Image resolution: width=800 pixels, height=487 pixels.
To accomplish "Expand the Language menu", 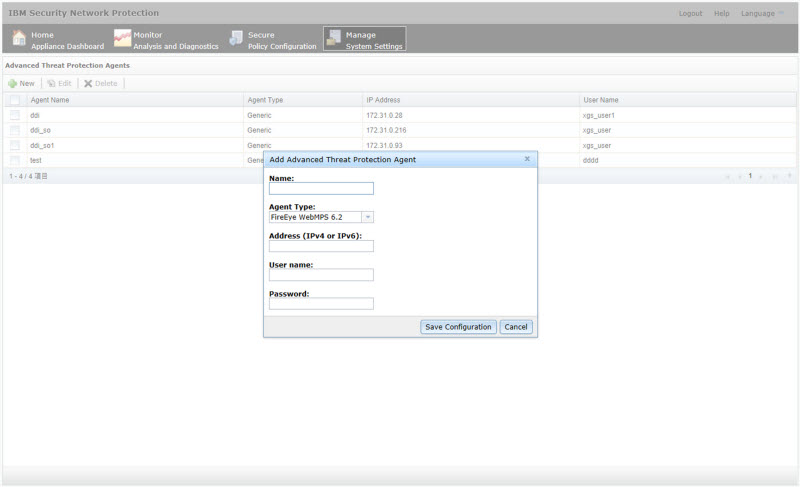I will point(764,13).
